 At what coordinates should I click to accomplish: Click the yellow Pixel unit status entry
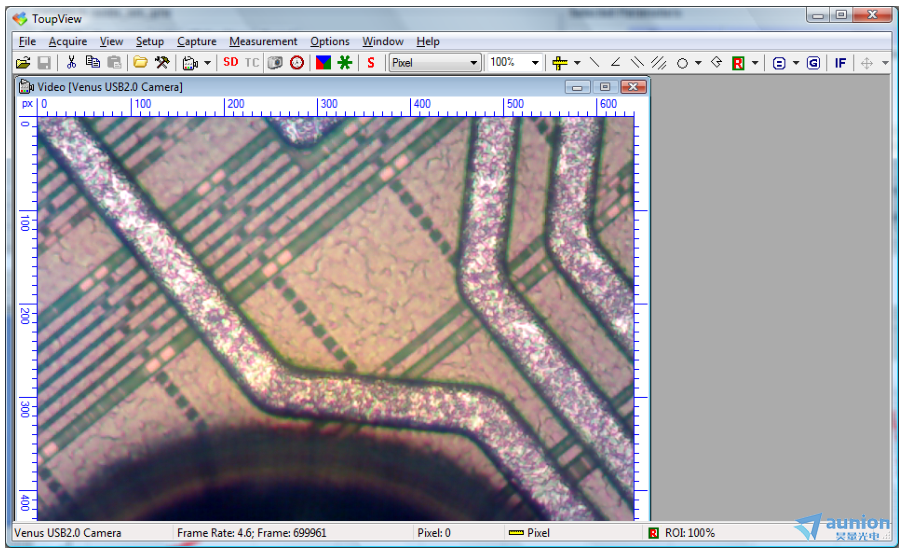(529, 533)
